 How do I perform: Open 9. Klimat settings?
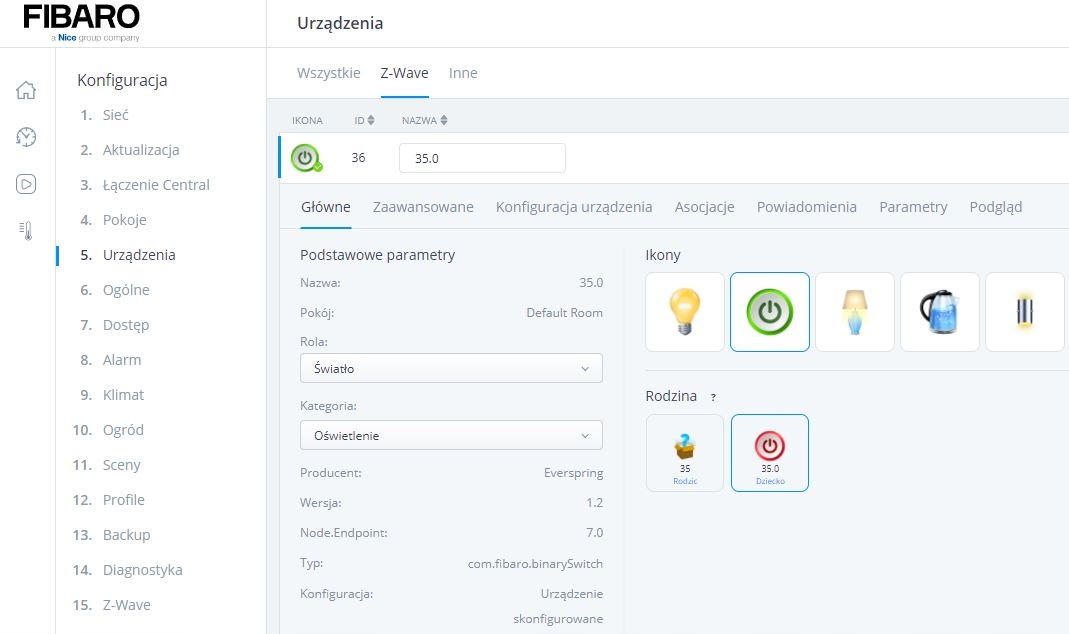click(112, 395)
